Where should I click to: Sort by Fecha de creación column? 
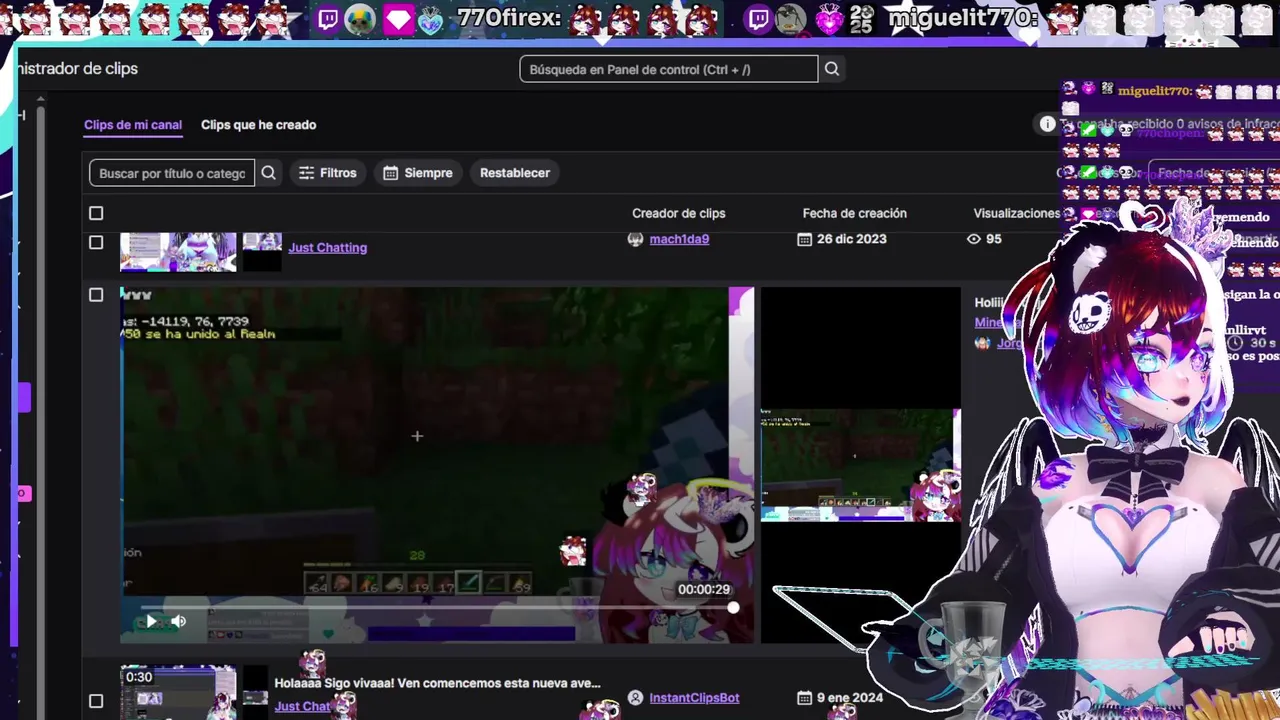click(x=854, y=213)
